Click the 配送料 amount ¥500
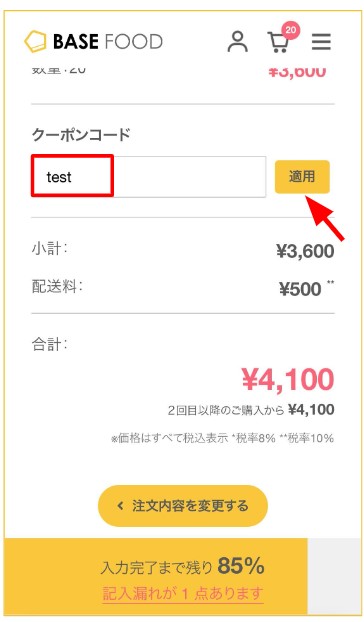 [300, 289]
